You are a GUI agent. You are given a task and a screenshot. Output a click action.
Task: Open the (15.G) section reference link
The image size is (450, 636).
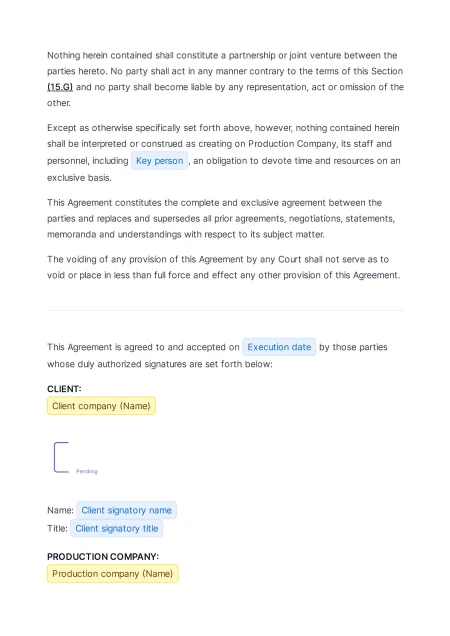coord(60,87)
